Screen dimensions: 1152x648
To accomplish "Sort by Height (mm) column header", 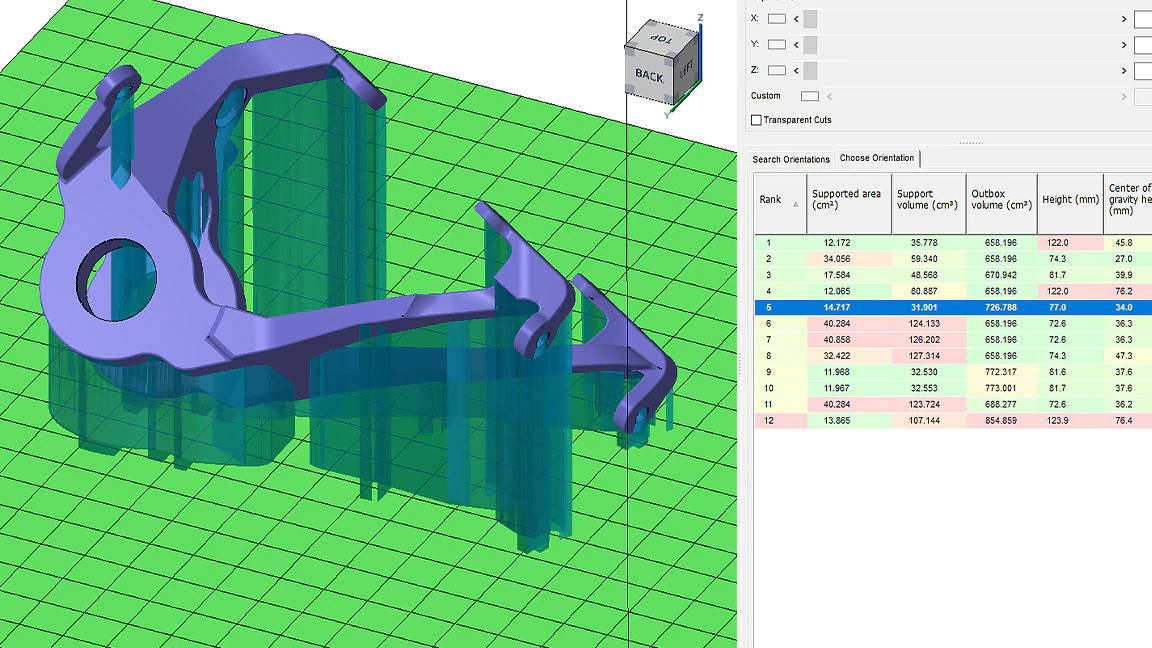I will (x=1070, y=204).
